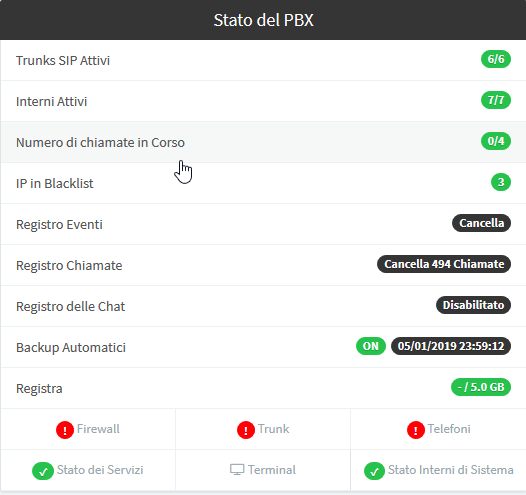The image size is (526, 495).
Task: Select the Registro Chiamate row label
Action: tap(69, 266)
